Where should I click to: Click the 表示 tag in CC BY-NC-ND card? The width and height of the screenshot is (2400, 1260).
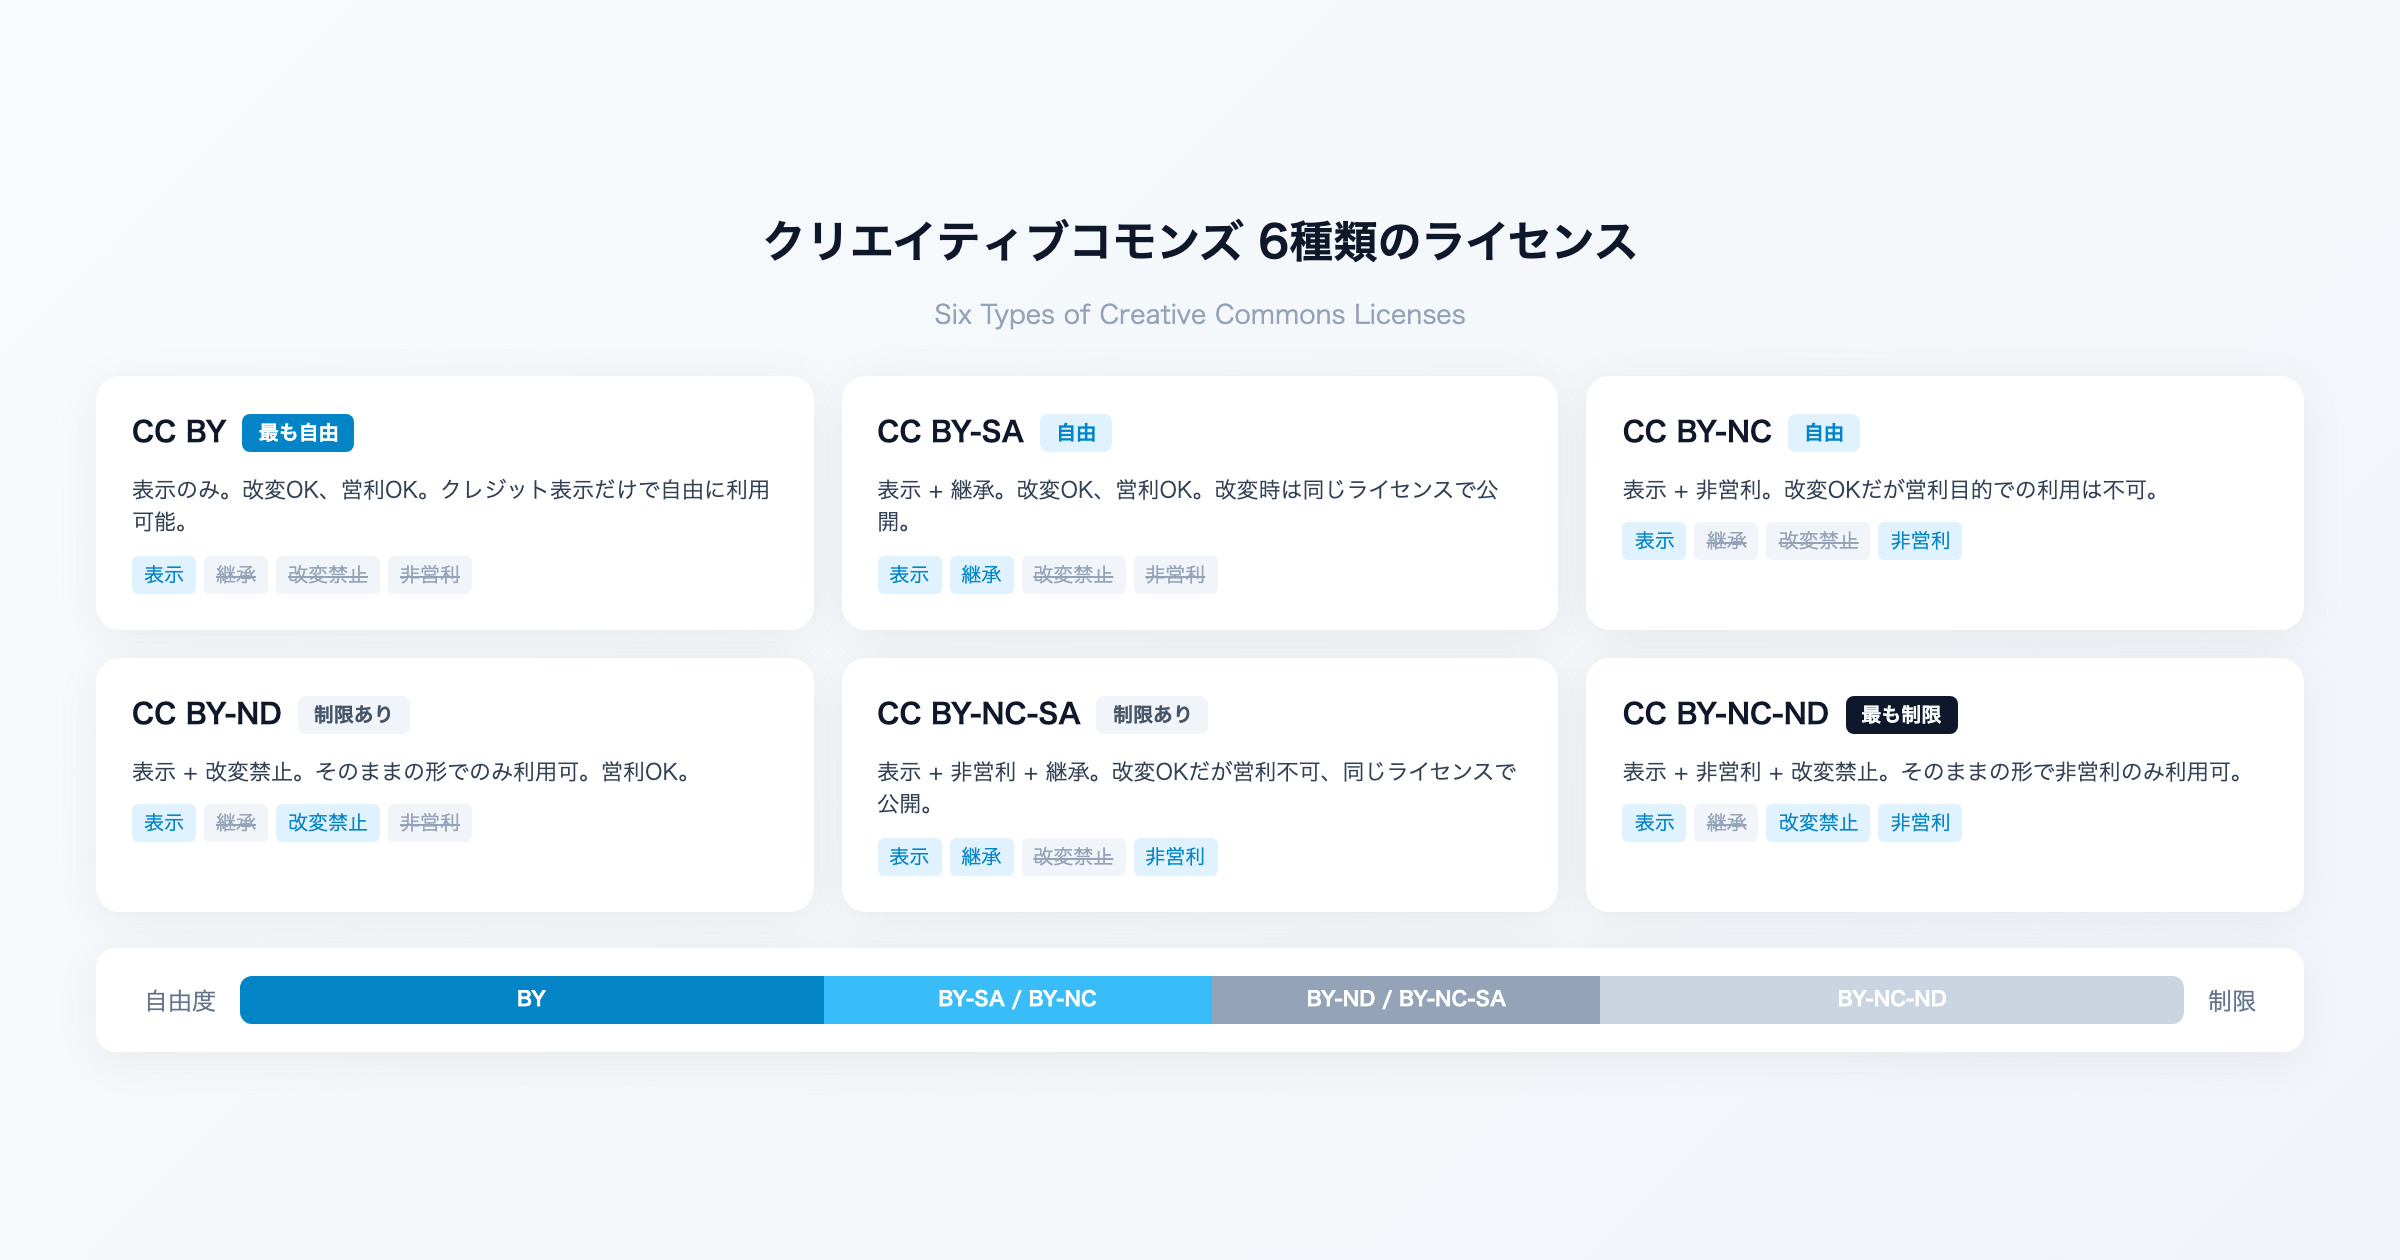(1654, 823)
